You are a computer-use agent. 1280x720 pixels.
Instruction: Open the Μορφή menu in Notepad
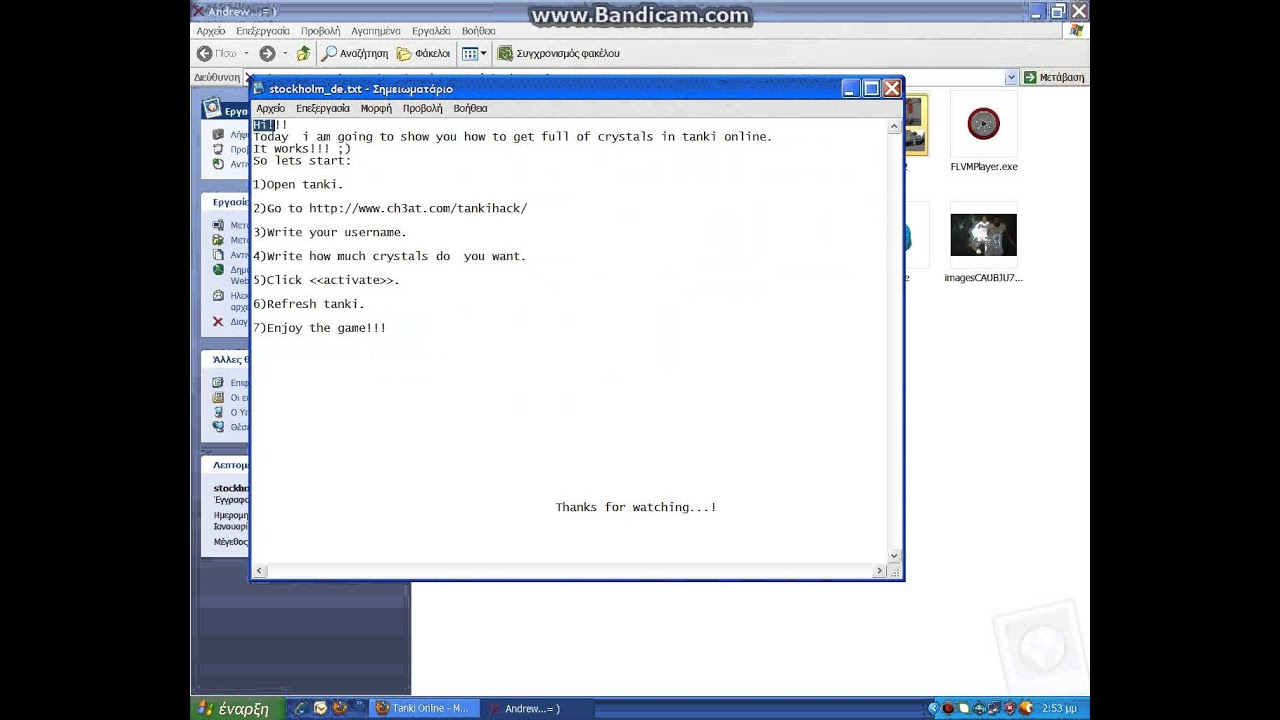[376, 108]
